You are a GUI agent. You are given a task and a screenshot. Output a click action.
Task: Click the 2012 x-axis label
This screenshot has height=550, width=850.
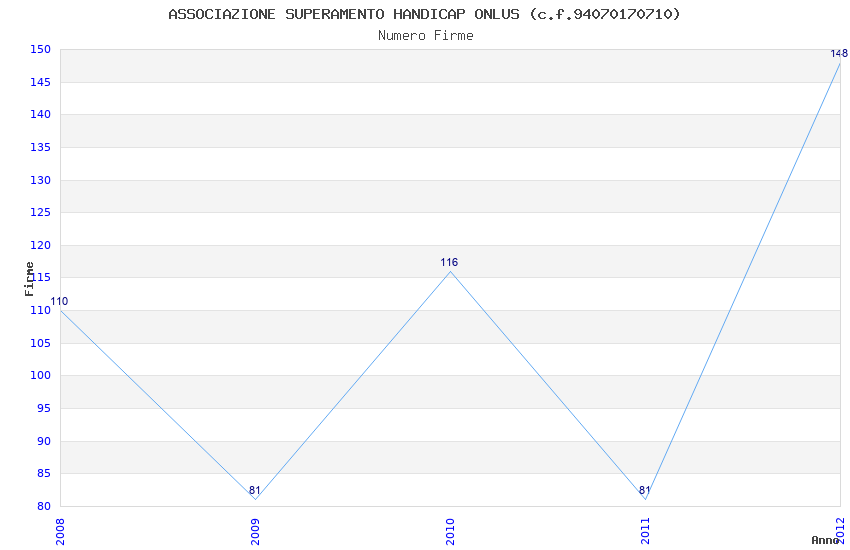[840, 531]
